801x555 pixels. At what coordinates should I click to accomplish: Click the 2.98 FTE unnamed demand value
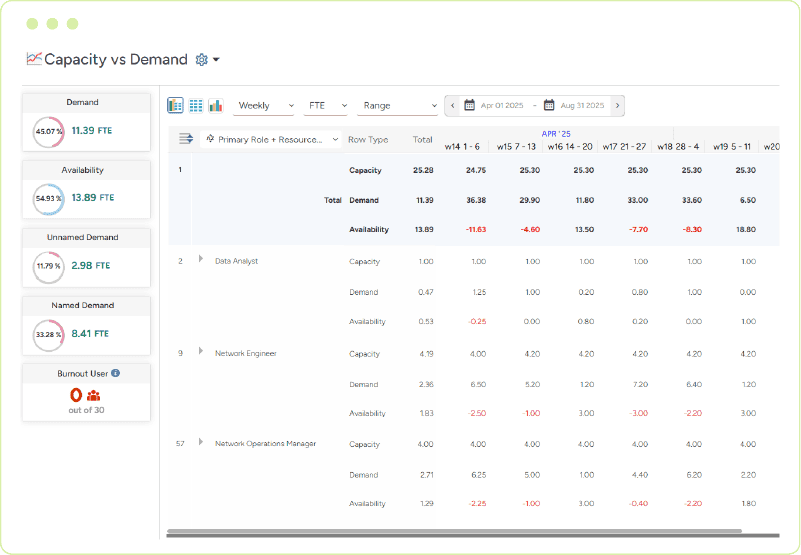91,266
